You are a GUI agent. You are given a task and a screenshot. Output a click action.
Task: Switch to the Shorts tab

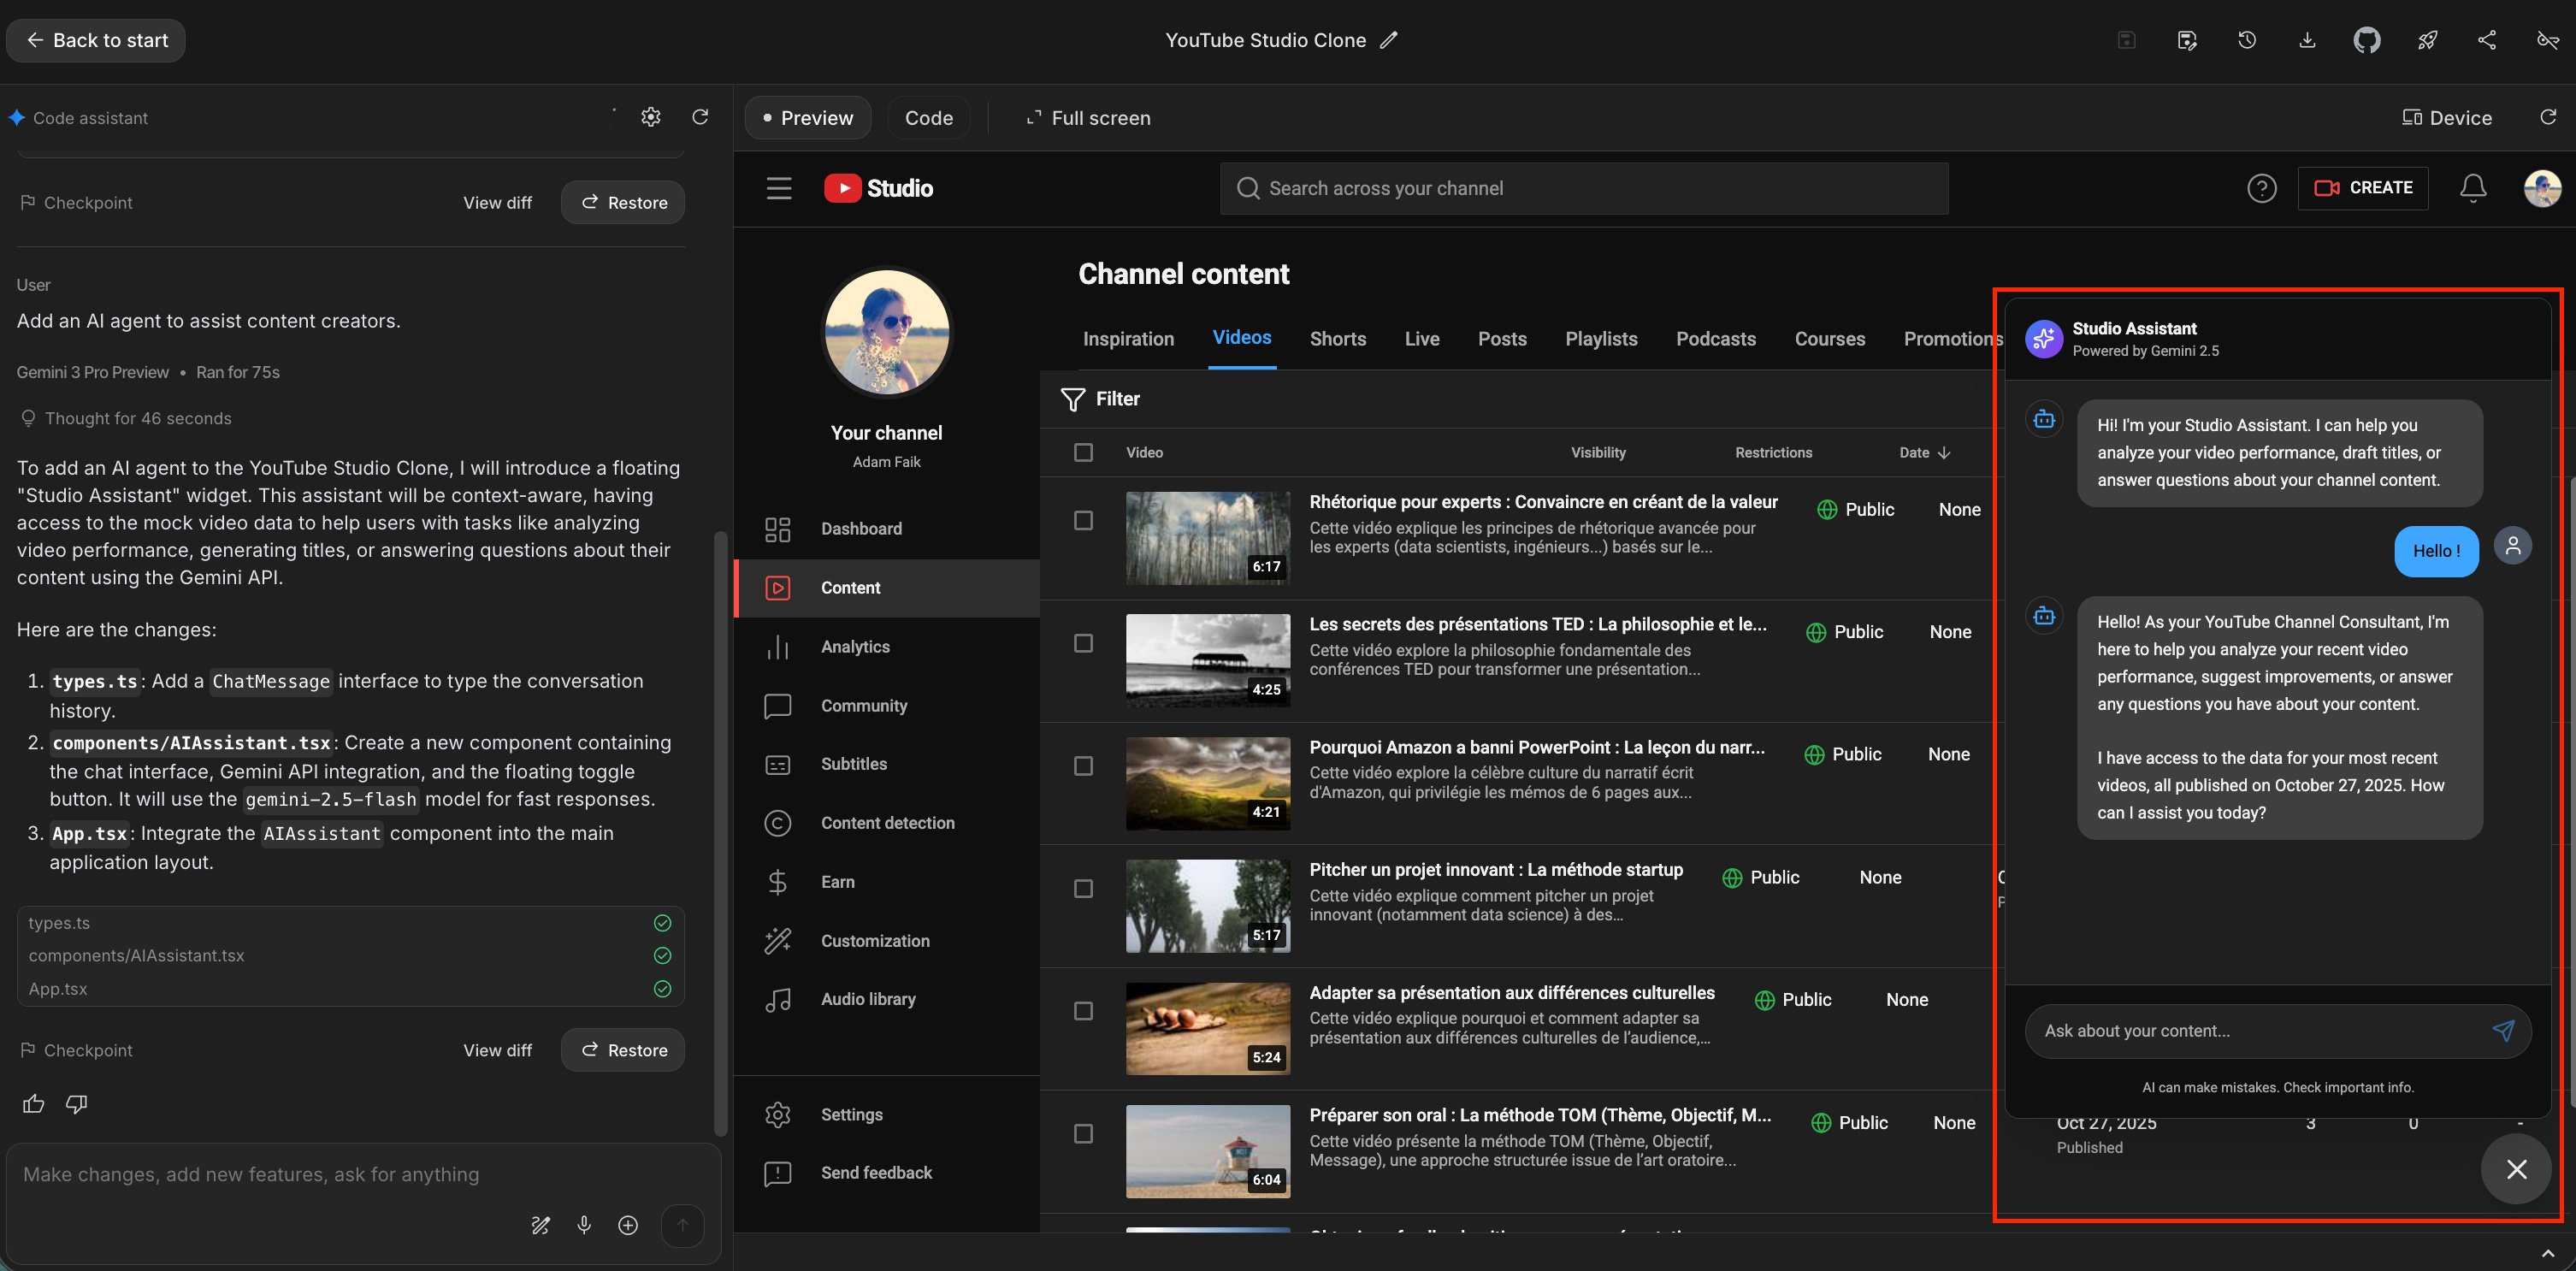click(1337, 339)
